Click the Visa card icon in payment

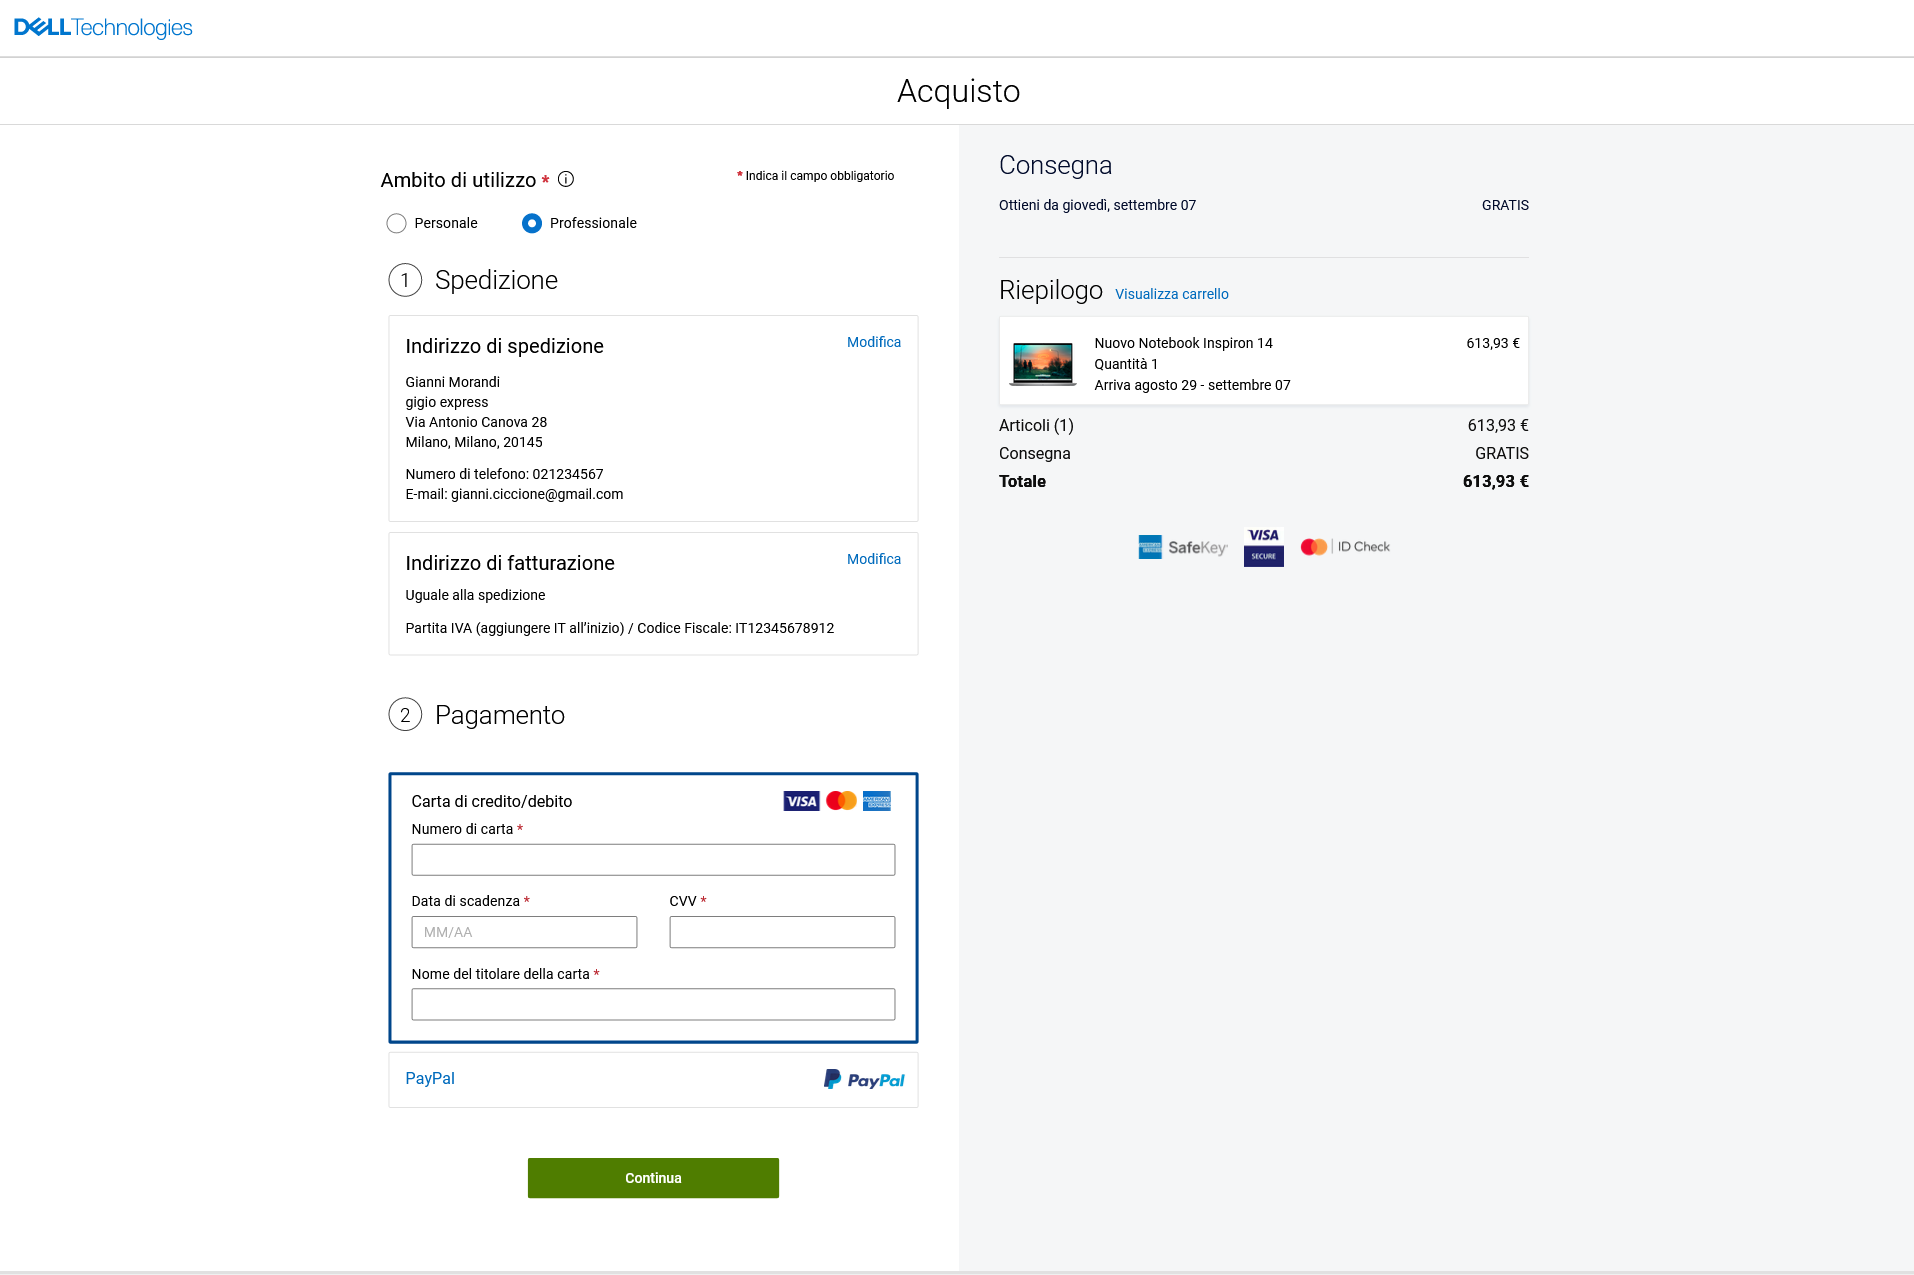801,801
